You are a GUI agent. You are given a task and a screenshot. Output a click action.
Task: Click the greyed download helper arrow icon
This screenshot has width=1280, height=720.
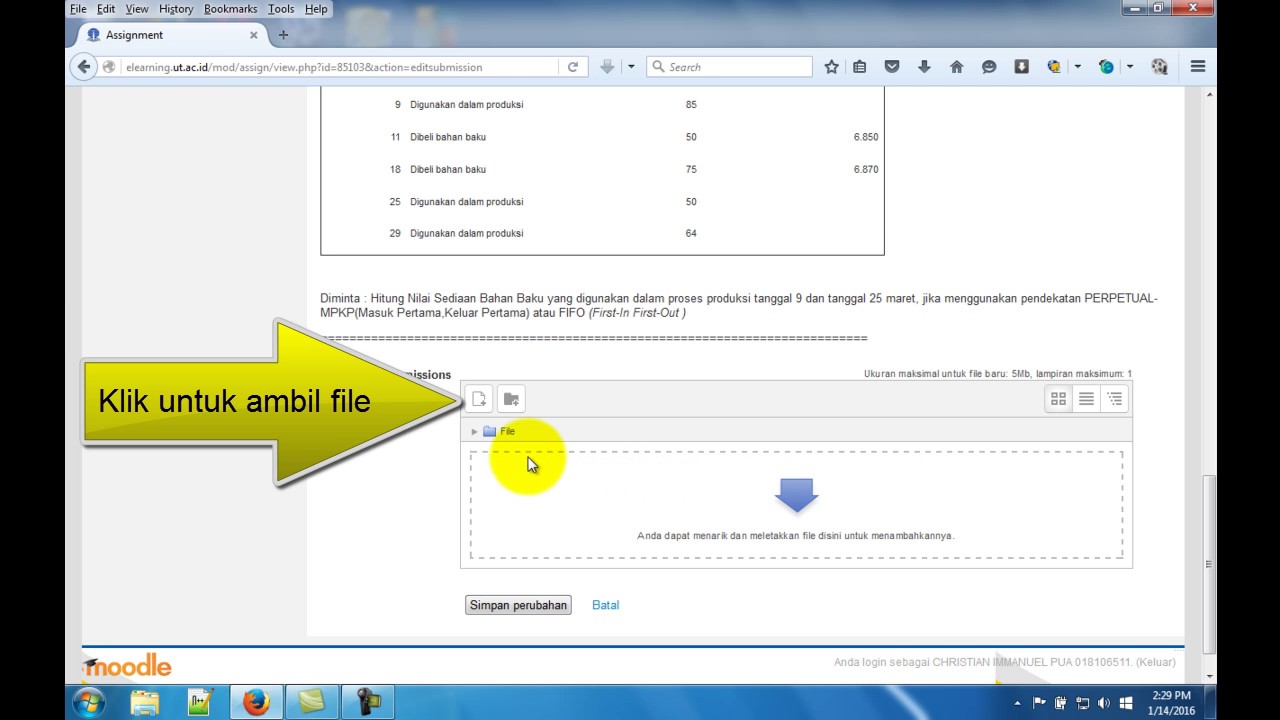(x=607, y=67)
